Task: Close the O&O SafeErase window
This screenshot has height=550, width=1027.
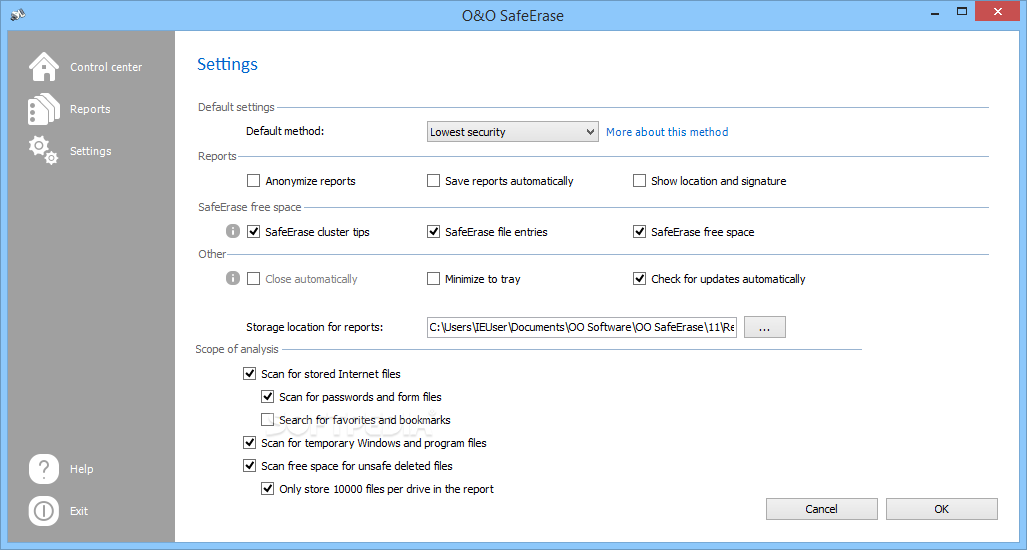Action: [x=999, y=11]
